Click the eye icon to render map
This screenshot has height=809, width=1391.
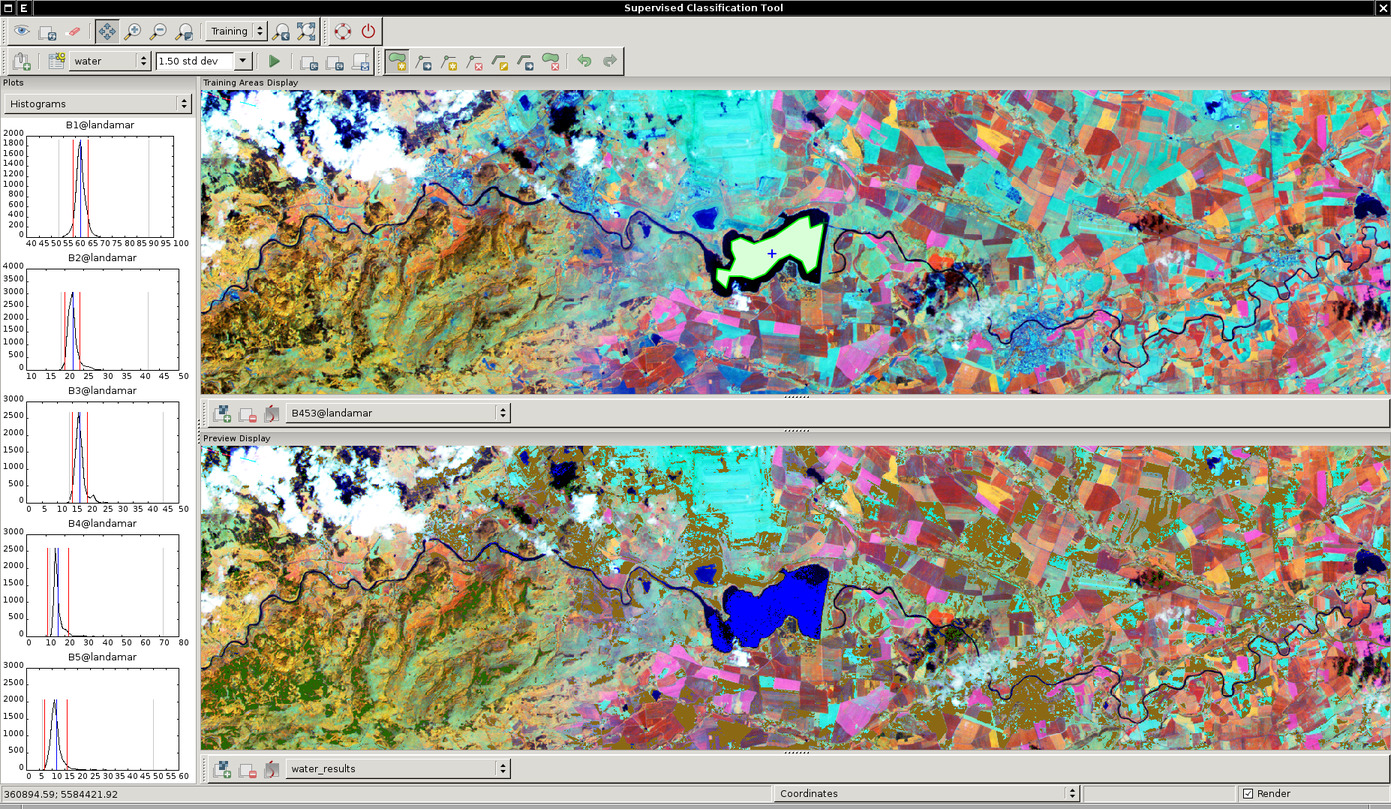(x=21, y=31)
